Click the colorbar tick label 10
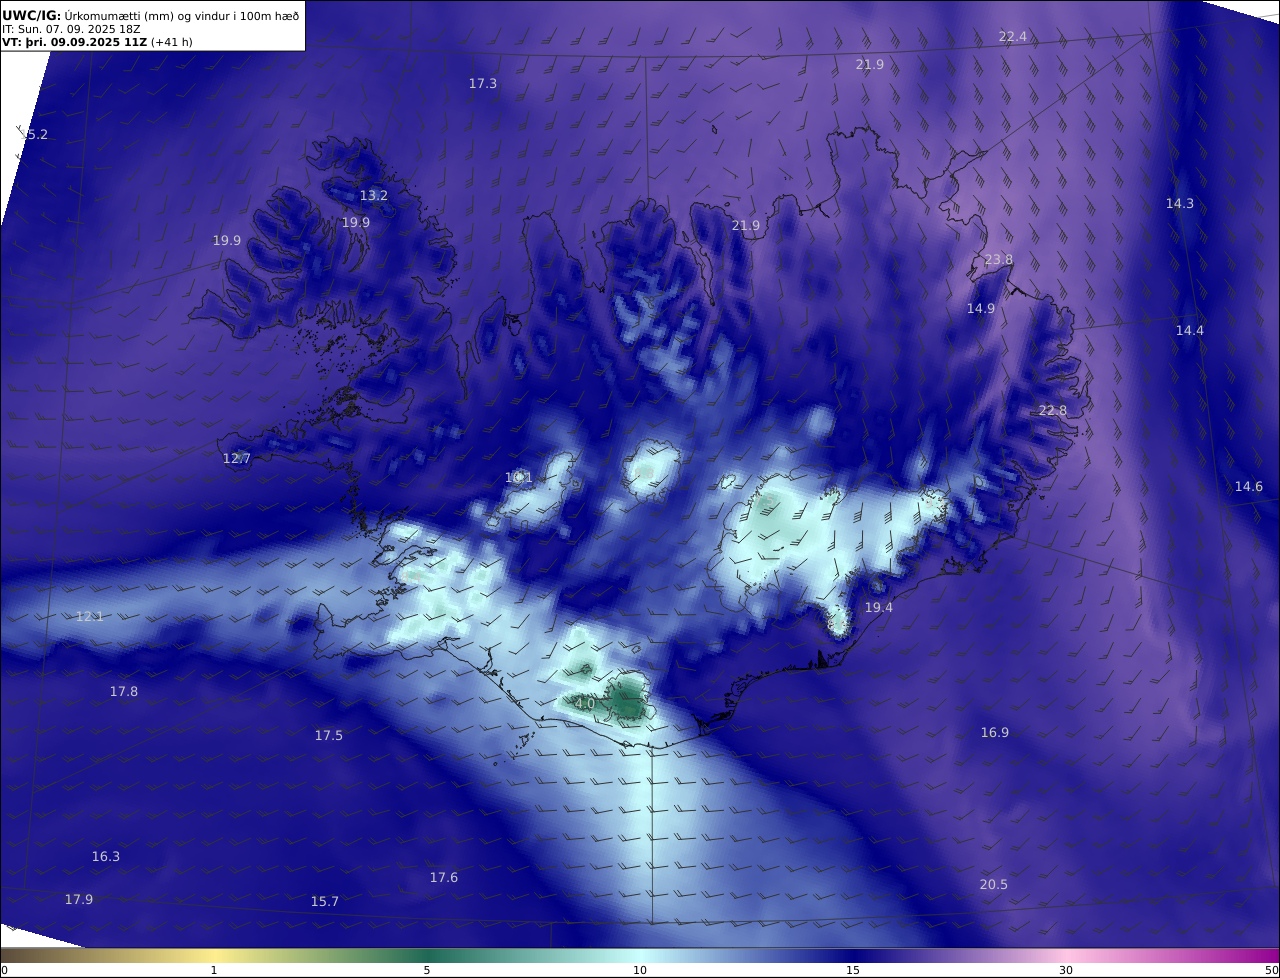This screenshot has width=1280, height=978. tap(640, 970)
